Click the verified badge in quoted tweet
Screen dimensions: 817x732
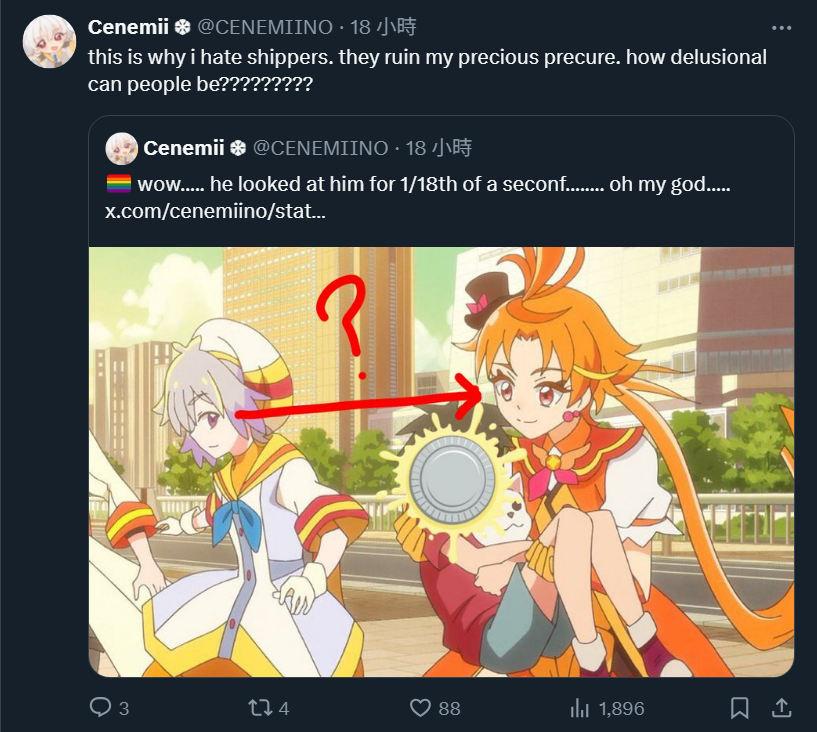click(x=238, y=148)
